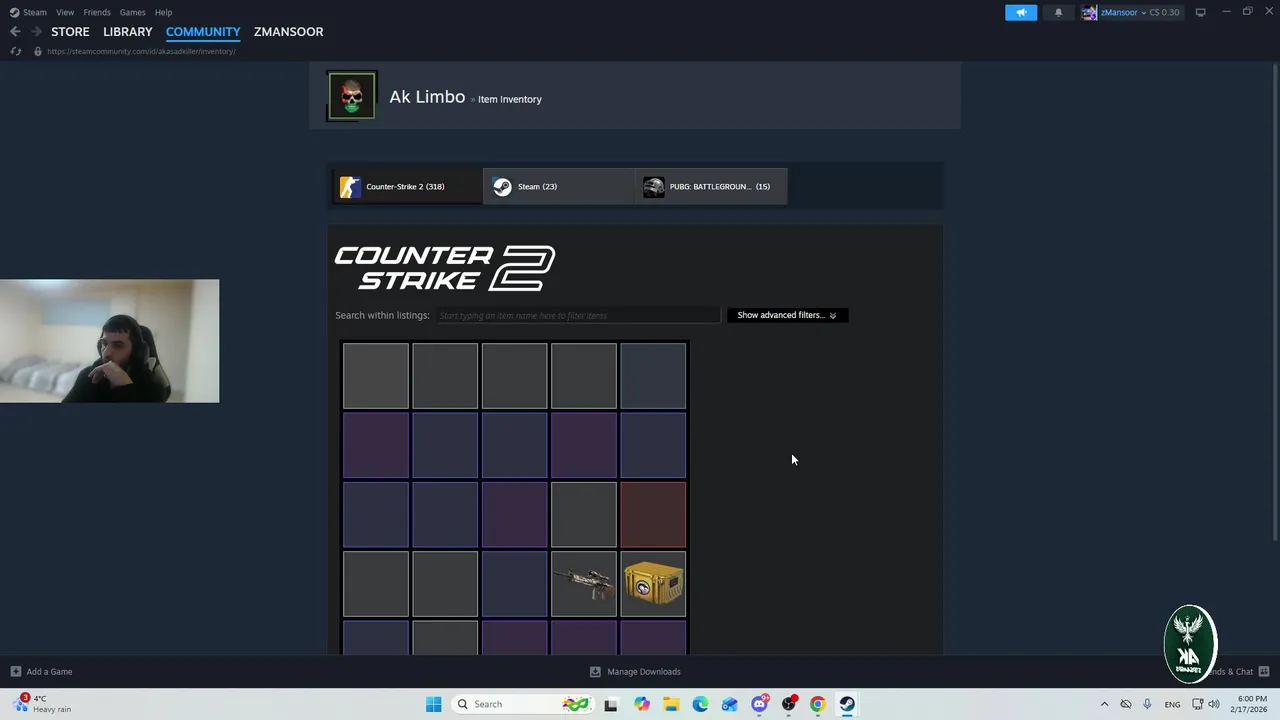Open Task View on the taskbar
Screen dimensions: 1280x720
click(611, 704)
